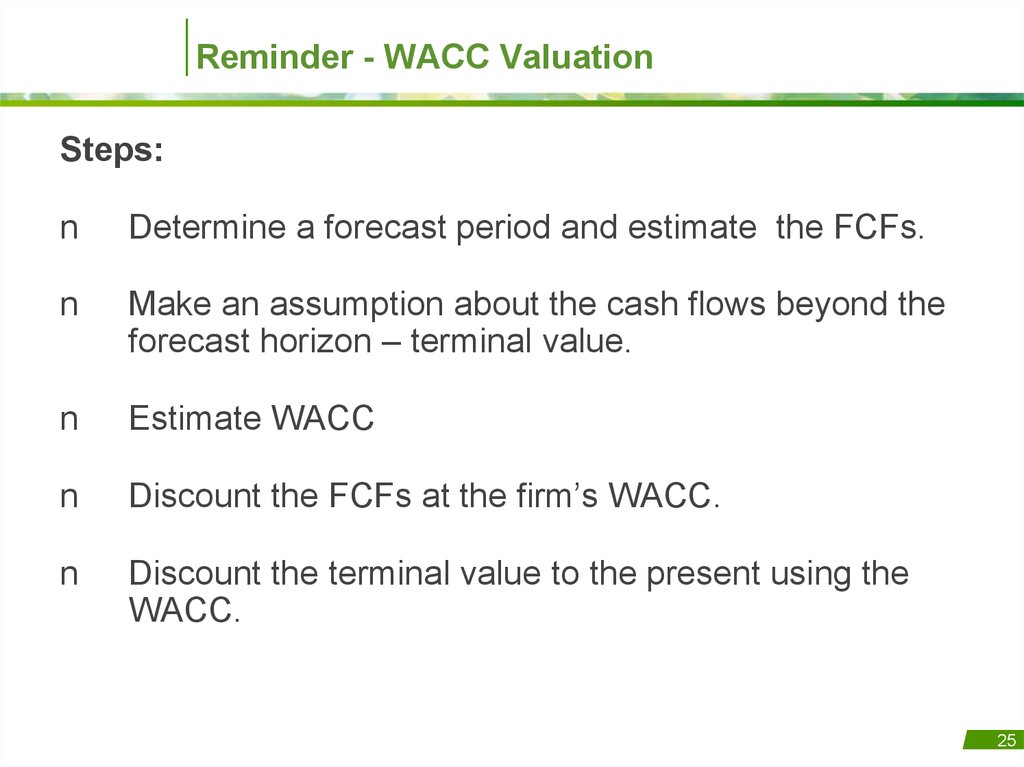The width and height of the screenshot is (1024, 767).
Task: Click the slide title 'Reminder - WACC Valuation'
Action: (424, 56)
